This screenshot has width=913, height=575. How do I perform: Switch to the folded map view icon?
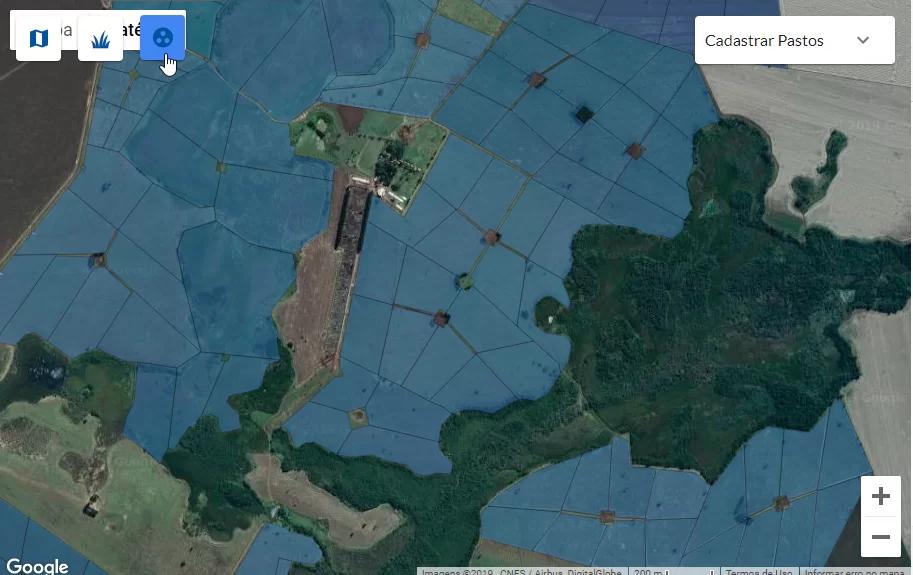38,39
